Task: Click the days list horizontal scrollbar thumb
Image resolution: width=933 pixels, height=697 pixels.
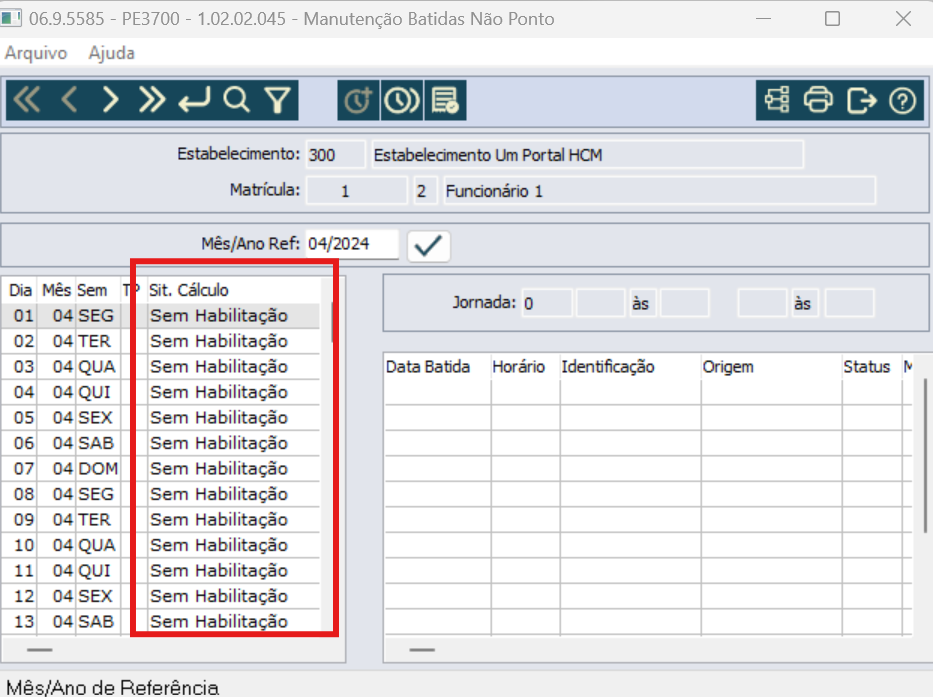Action: [40, 650]
